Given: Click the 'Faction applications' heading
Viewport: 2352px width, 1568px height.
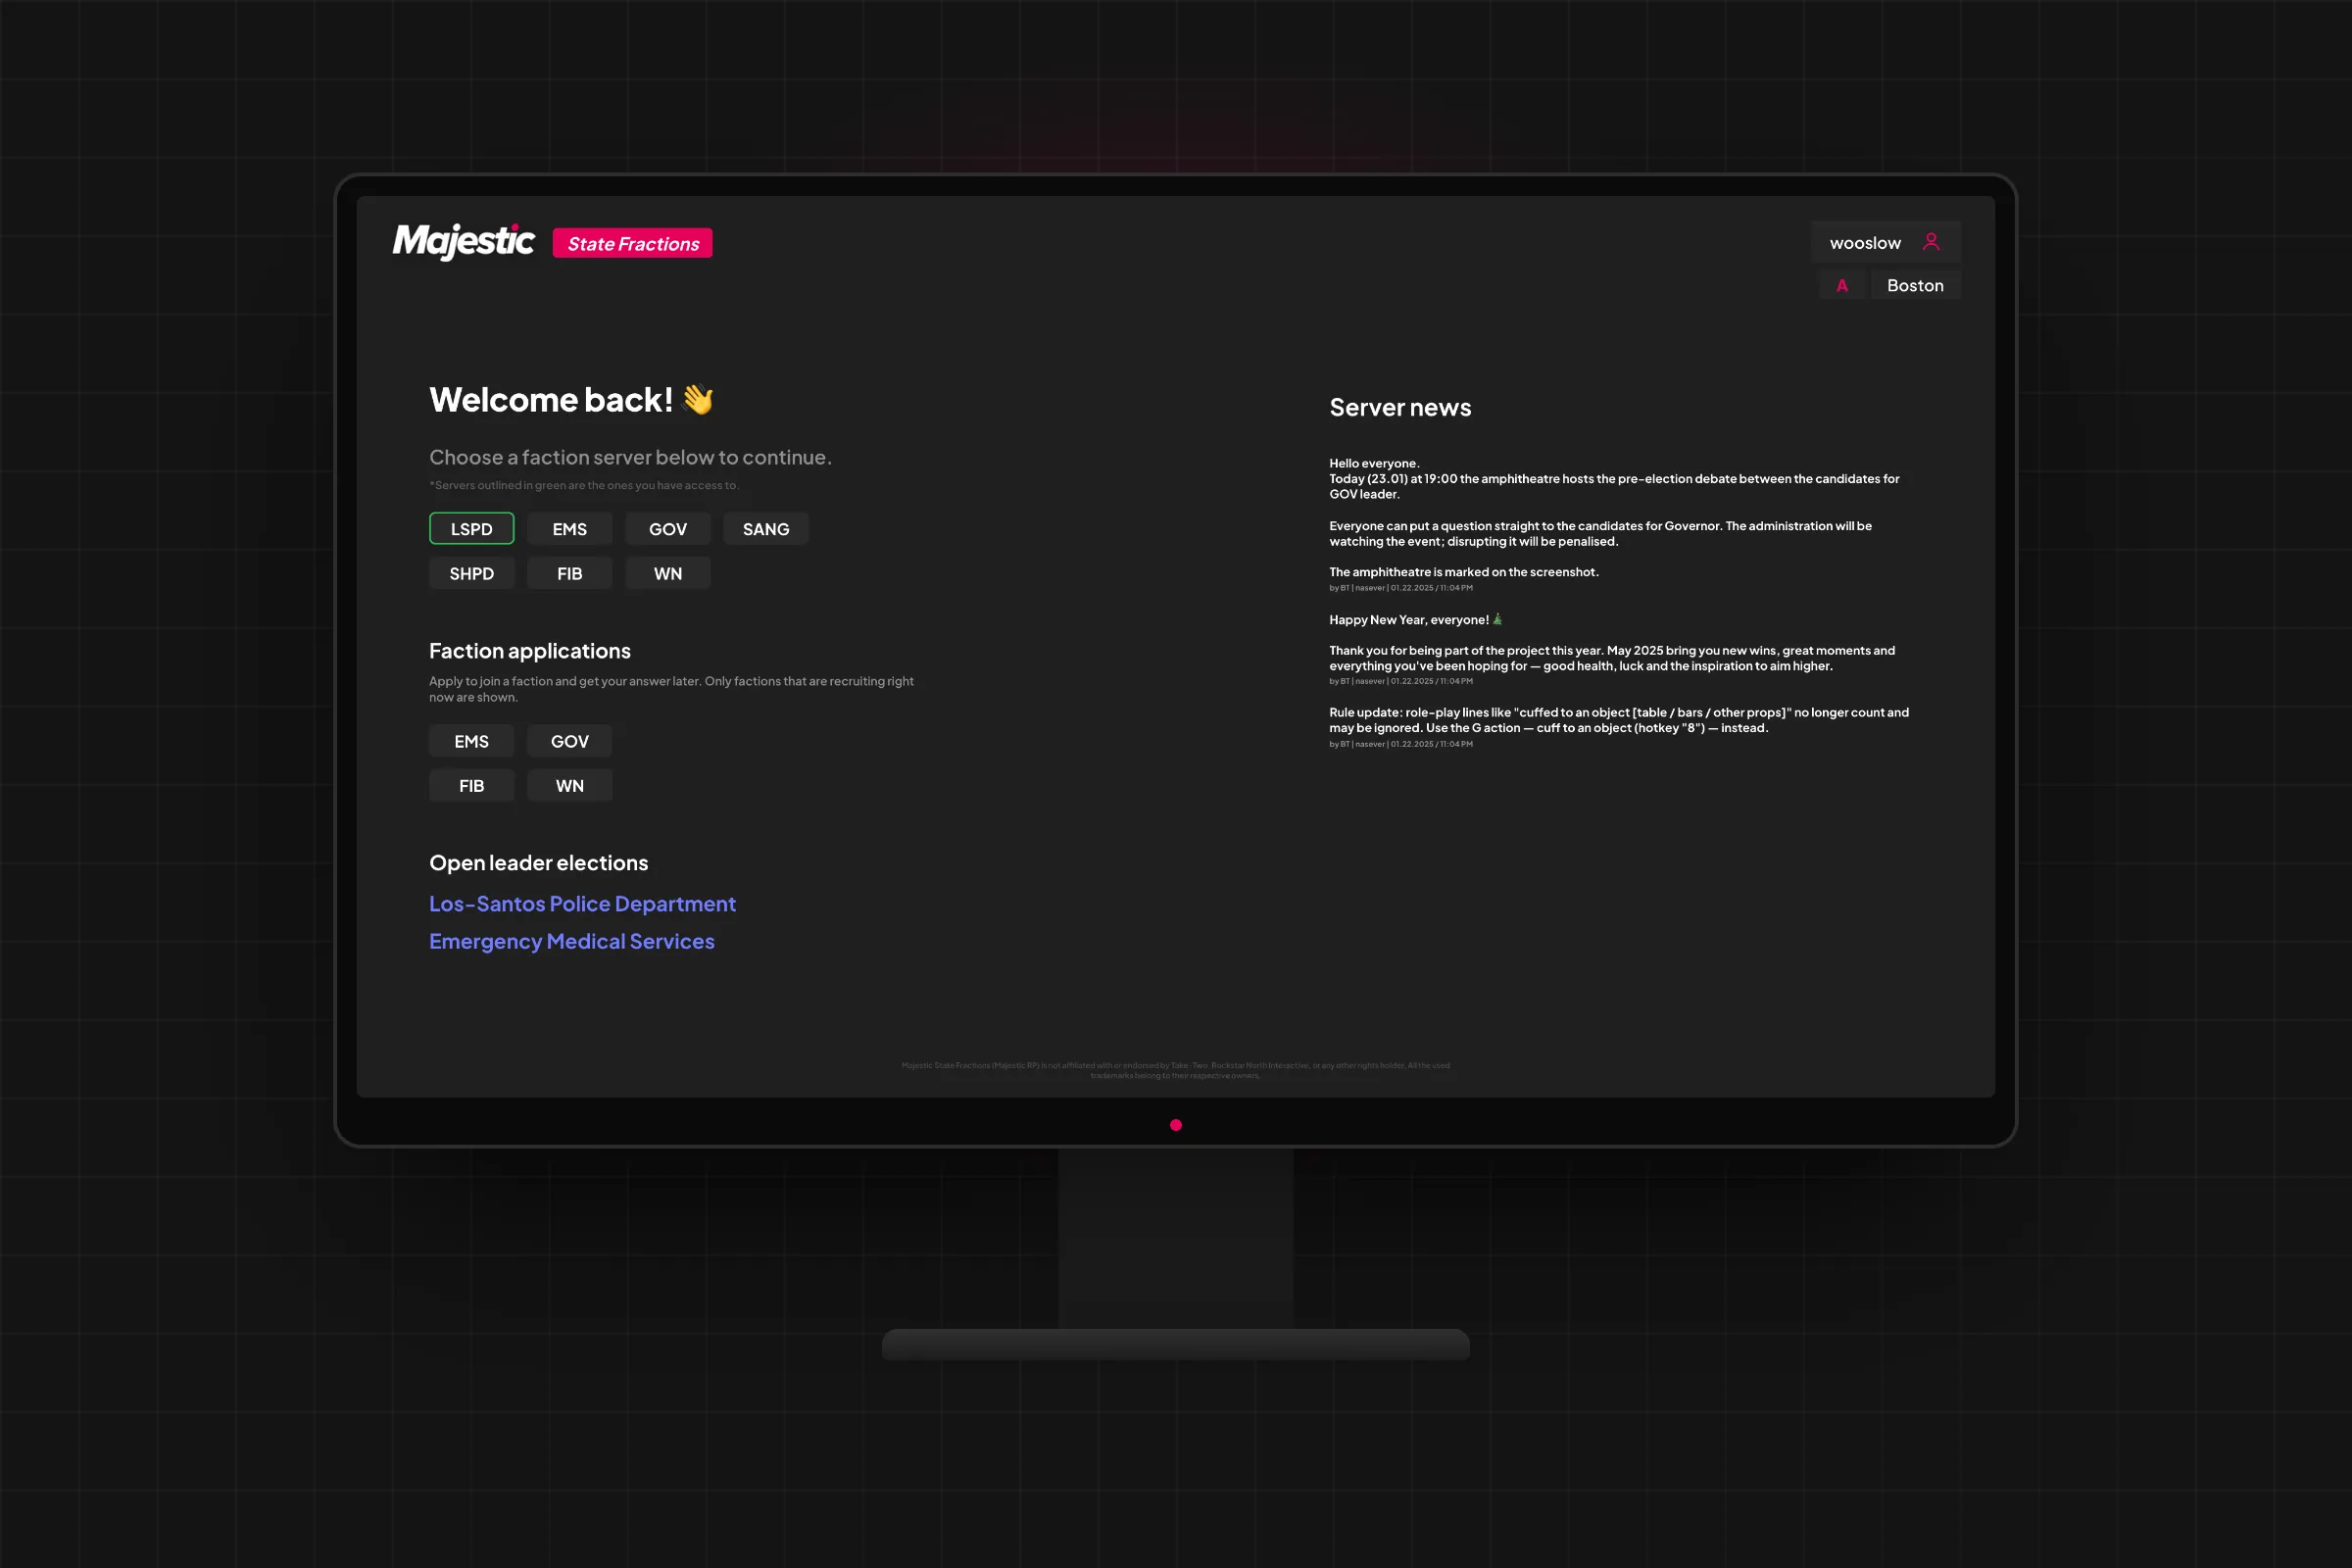Looking at the screenshot, I should [530, 651].
